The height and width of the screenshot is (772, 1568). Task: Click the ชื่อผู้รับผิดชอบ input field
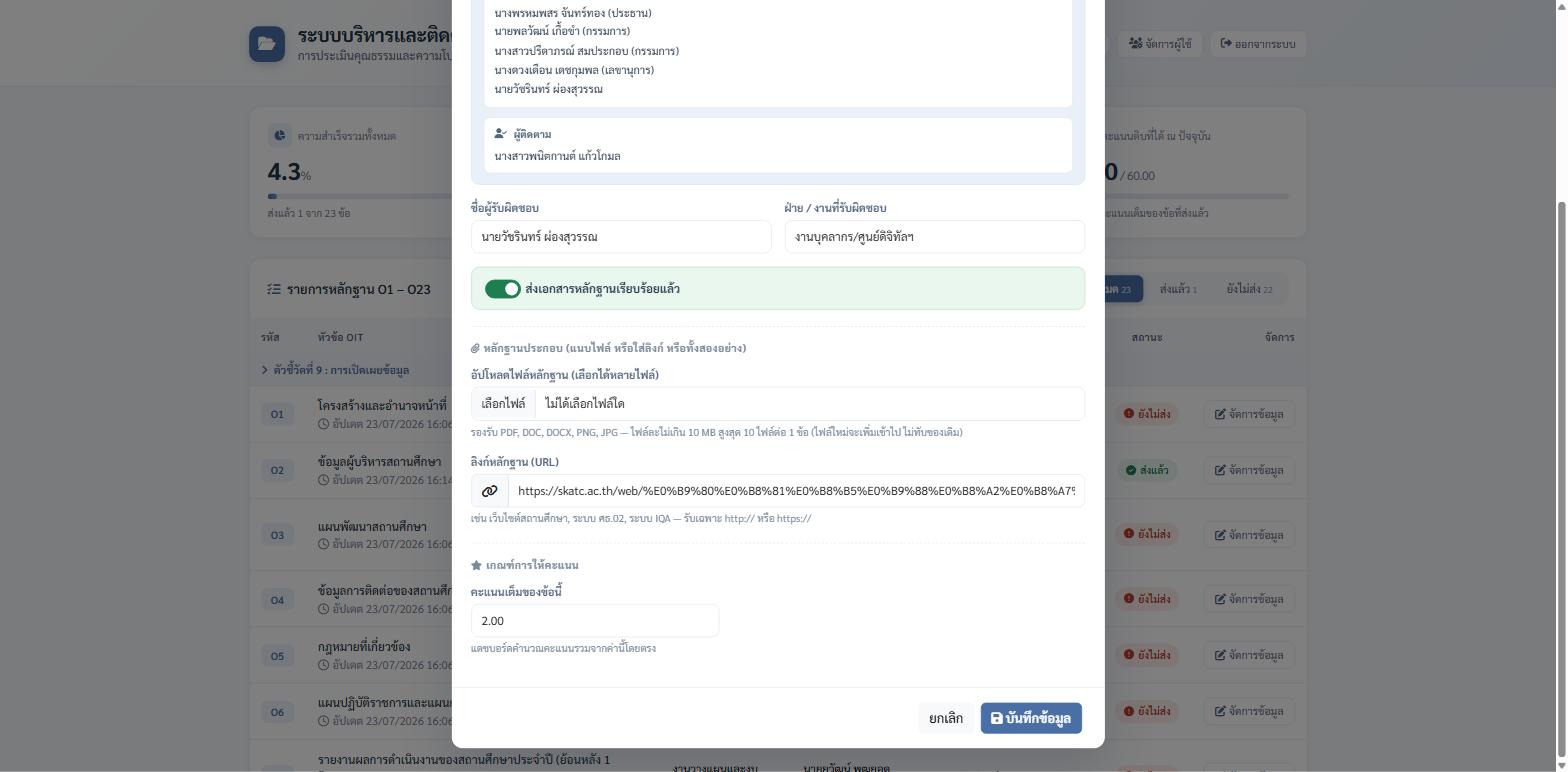[621, 237]
